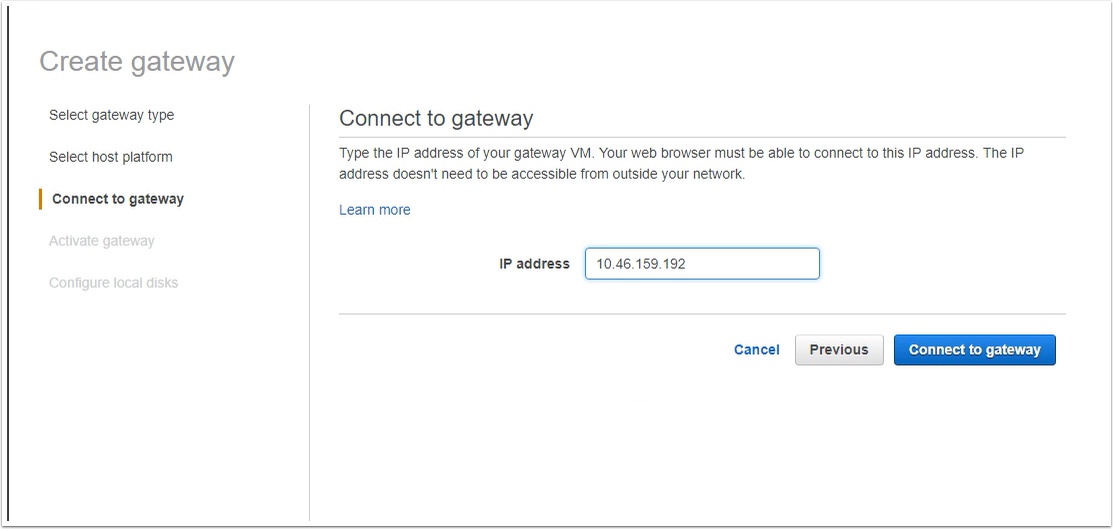Screen dimensions: 1113x529
Task: Click the IP address field label
Action: point(534,263)
